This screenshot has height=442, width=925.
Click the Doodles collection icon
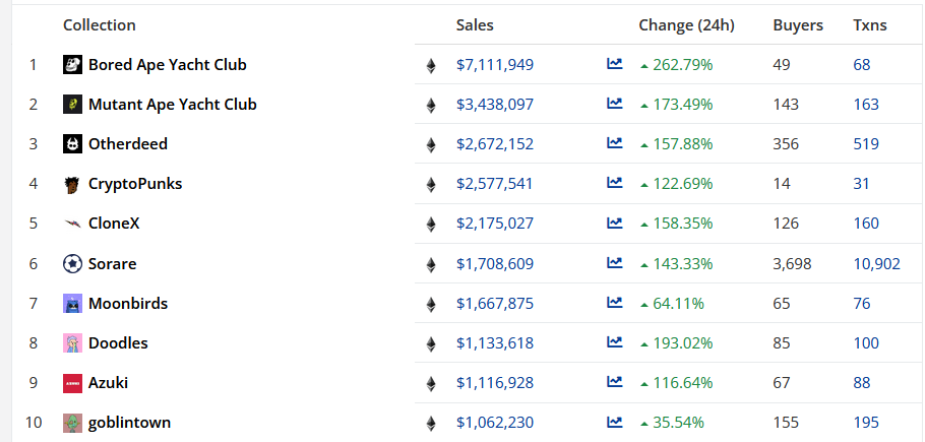[x=72, y=343]
